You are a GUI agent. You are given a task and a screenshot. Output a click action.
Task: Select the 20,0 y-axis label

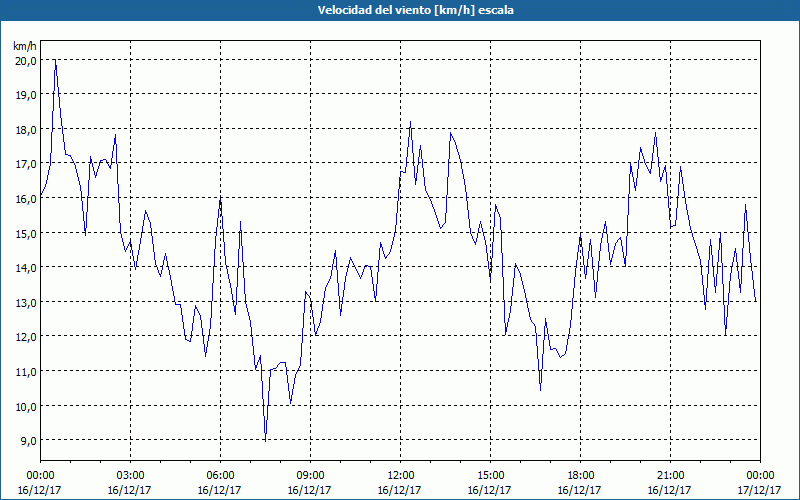(26, 61)
